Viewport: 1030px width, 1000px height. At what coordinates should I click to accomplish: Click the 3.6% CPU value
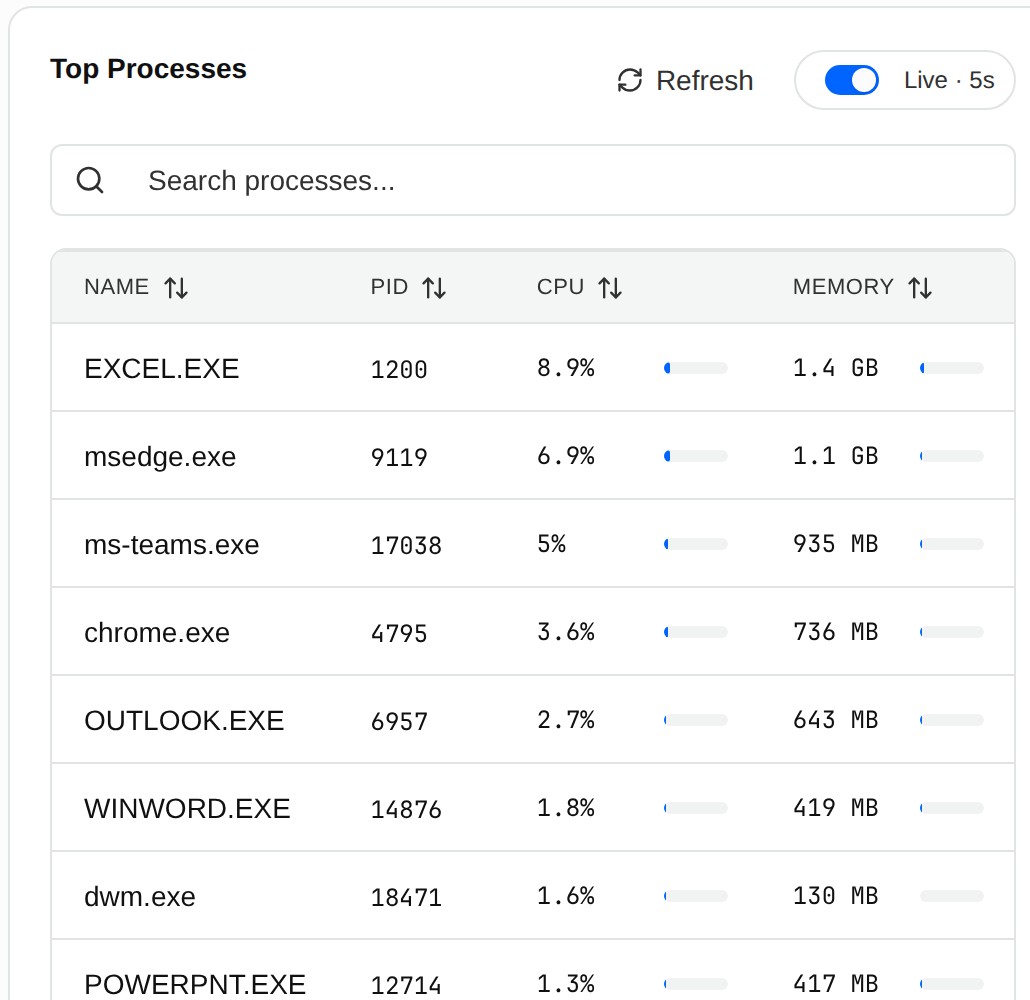(x=566, y=632)
